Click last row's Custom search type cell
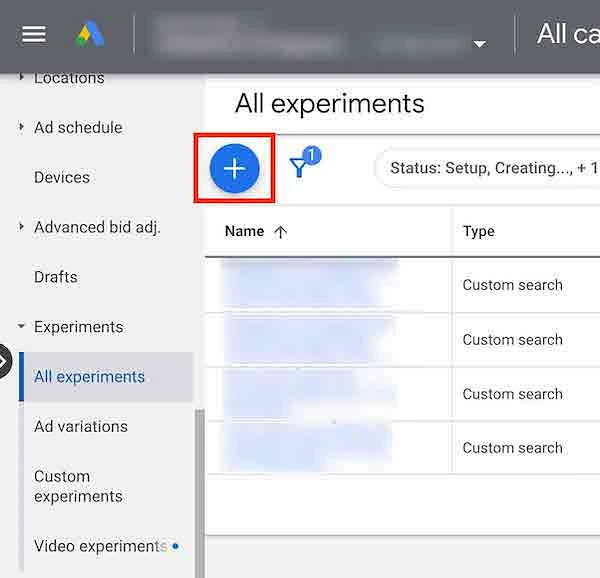600x578 pixels. tap(512, 448)
